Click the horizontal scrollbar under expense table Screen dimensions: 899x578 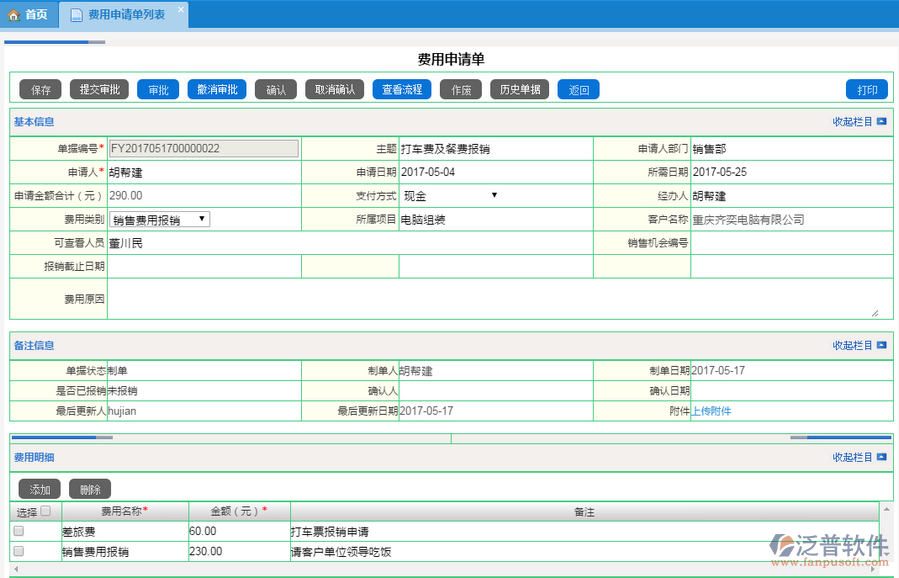pyautogui.click(x=400, y=569)
